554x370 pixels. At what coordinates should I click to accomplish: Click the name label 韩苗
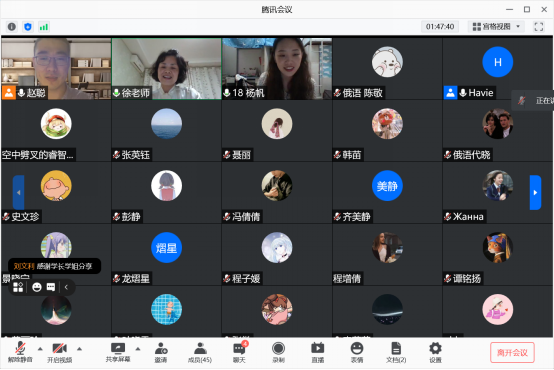348,155
